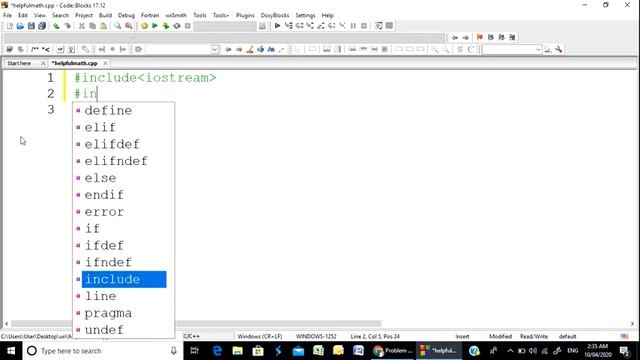Close the Start here tab
This screenshot has width=640, height=360.
click(43, 63)
